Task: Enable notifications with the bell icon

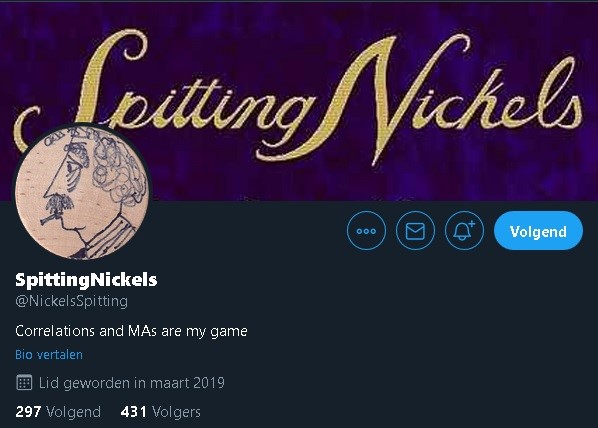Action: coord(464,231)
